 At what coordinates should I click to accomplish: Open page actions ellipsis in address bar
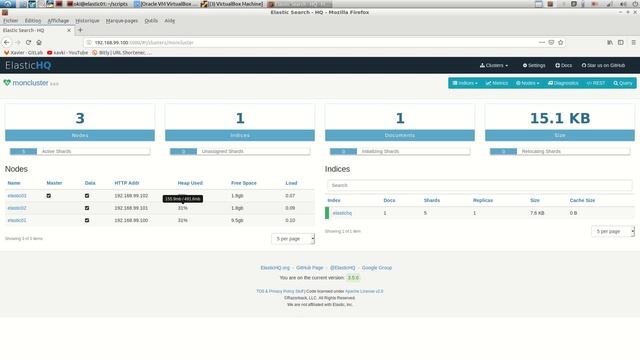coord(542,42)
